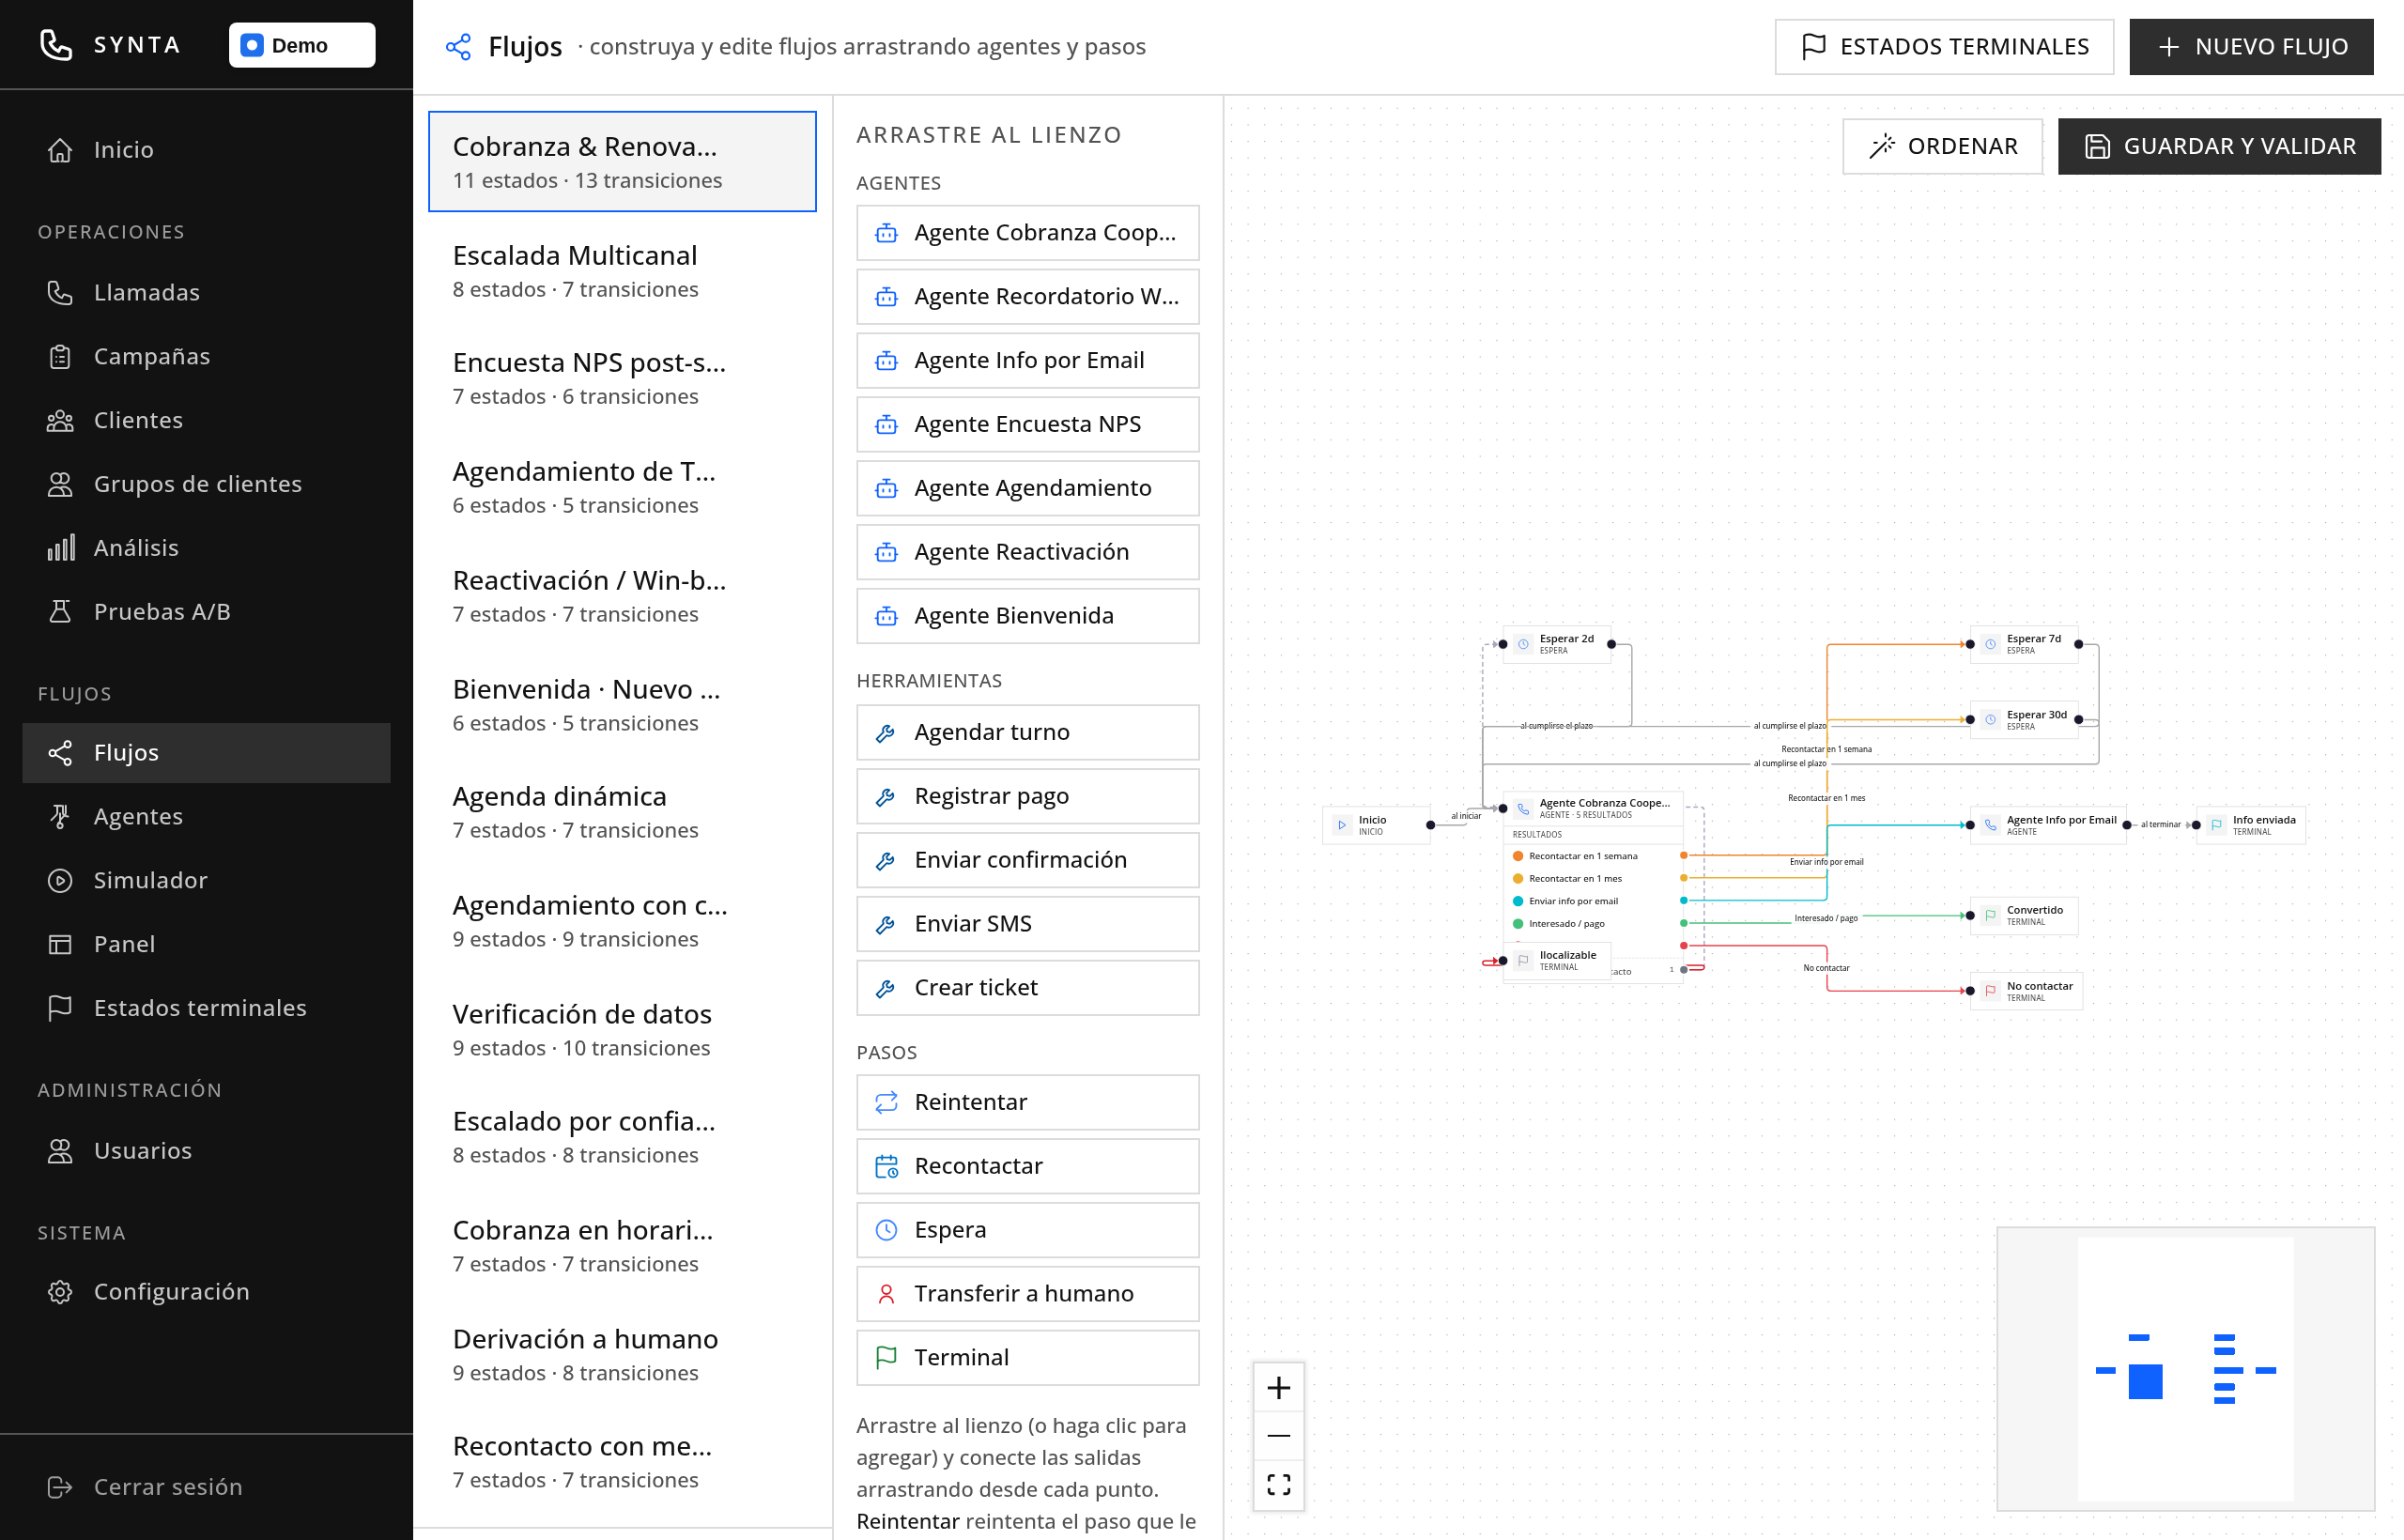Zoom in on the canvas with plus button

pos(1278,1388)
